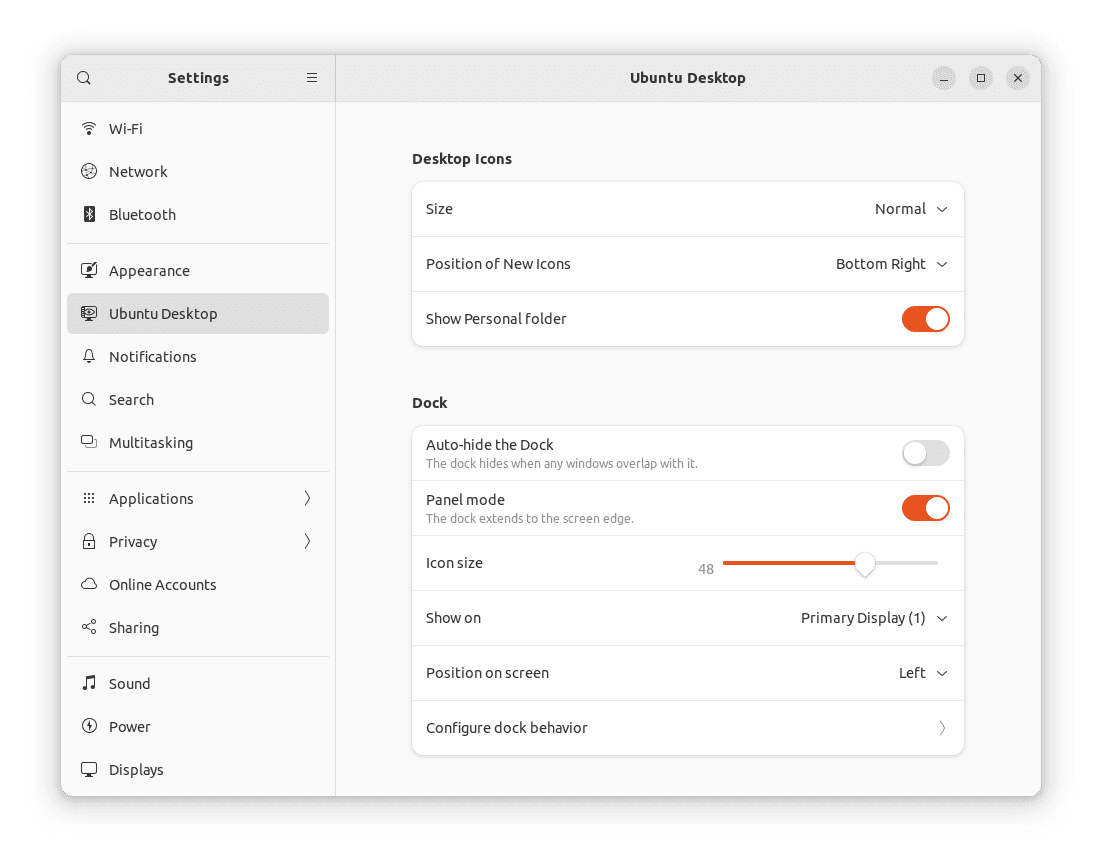Select Online Accounts in sidebar
Screen dimensions: 1102x863
click(x=197, y=584)
